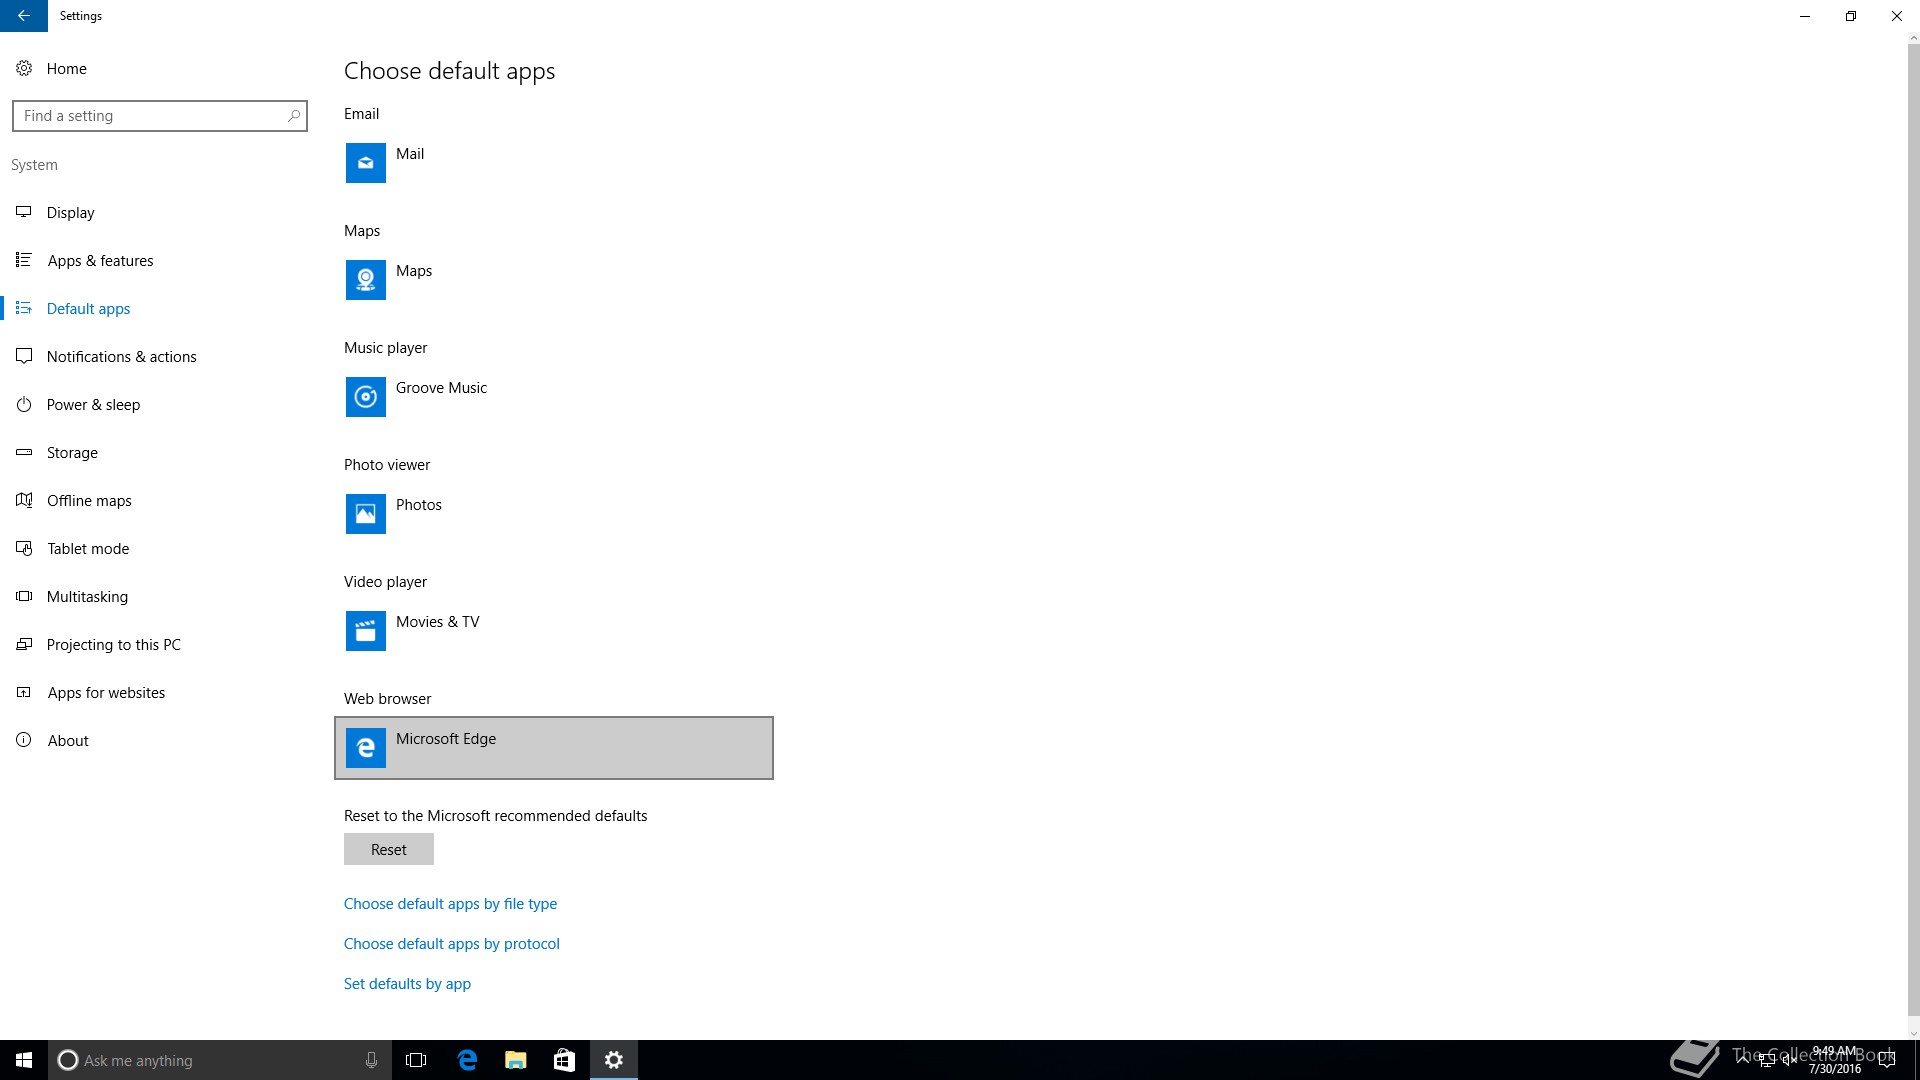Open the Windows Start menu
The image size is (1920, 1080).
pyautogui.click(x=24, y=1060)
